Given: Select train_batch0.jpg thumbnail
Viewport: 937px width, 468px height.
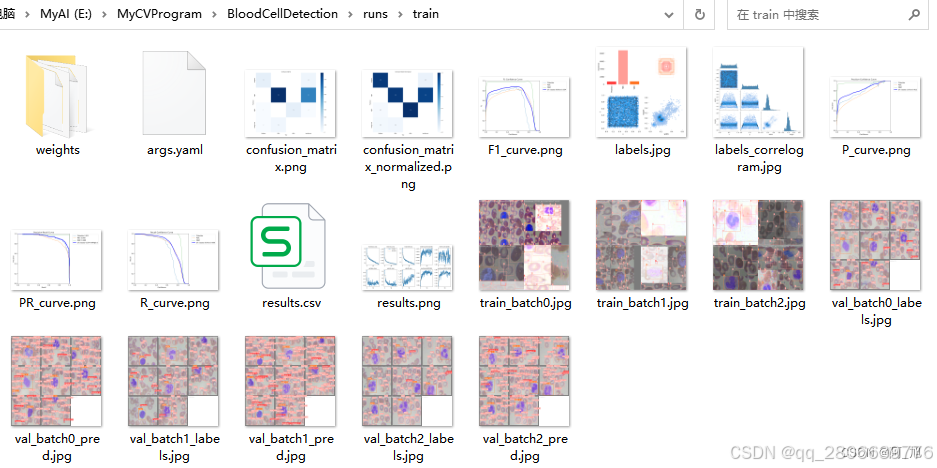Looking at the screenshot, I should [x=524, y=245].
